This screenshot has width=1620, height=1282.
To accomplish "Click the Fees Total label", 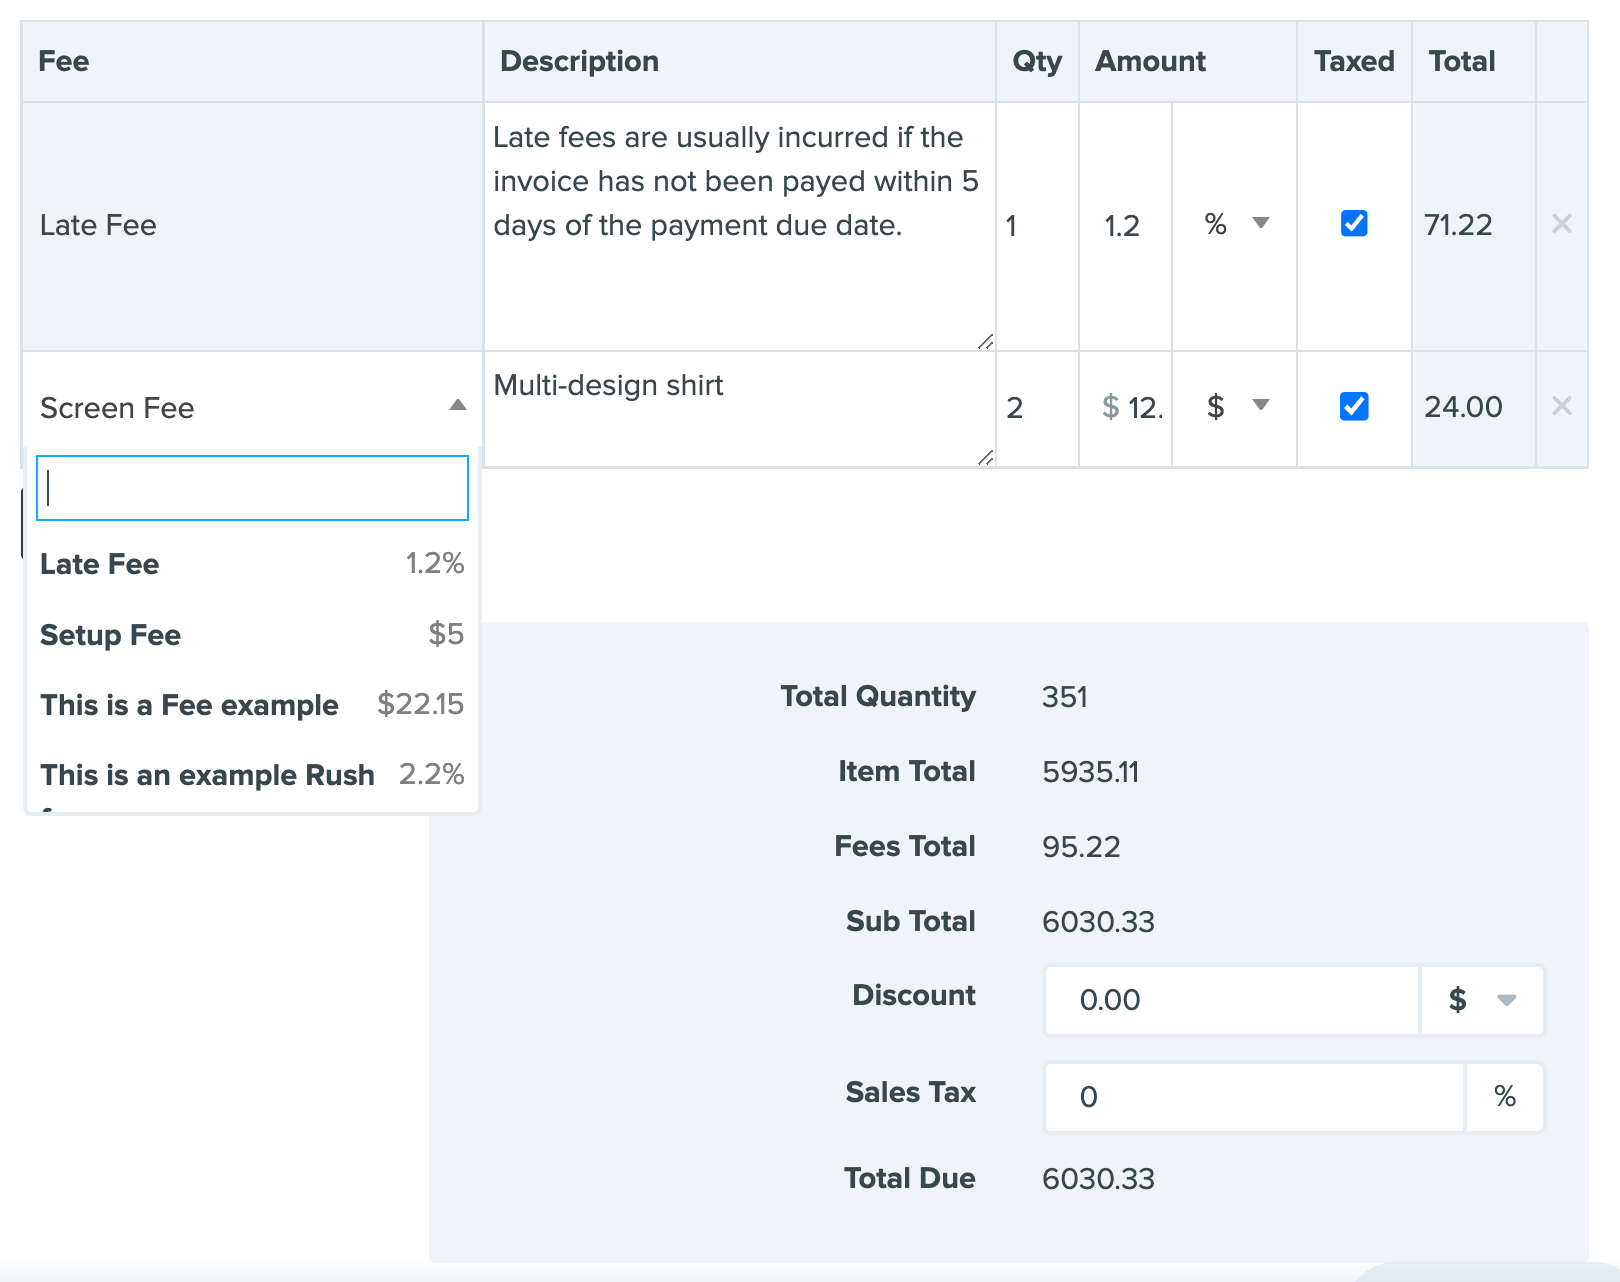I will (905, 846).
